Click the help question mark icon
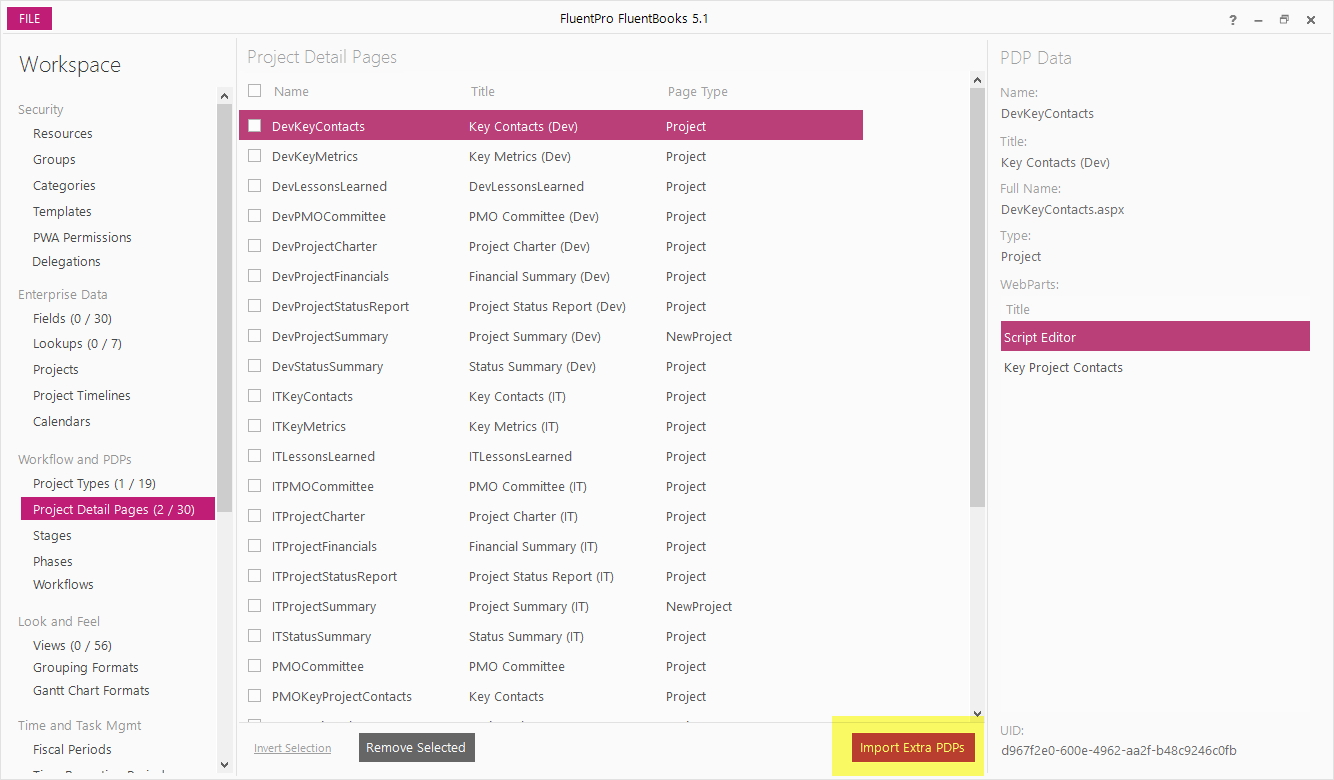The height and width of the screenshot is (780, 1334). tap(1233, 19)
